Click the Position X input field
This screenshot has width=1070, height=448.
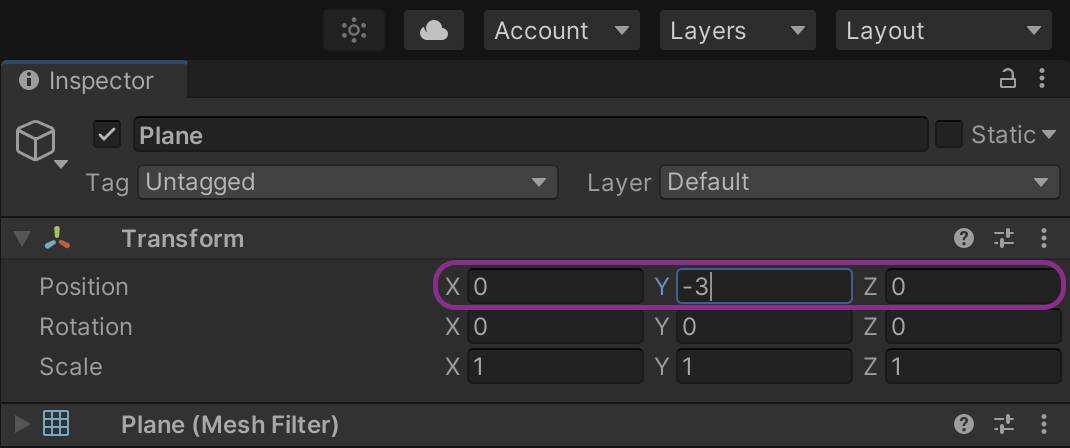[555, 287]
